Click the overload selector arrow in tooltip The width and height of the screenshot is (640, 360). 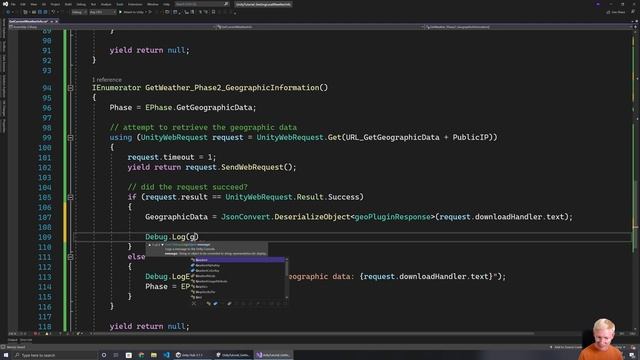click(x=162, y=245)
